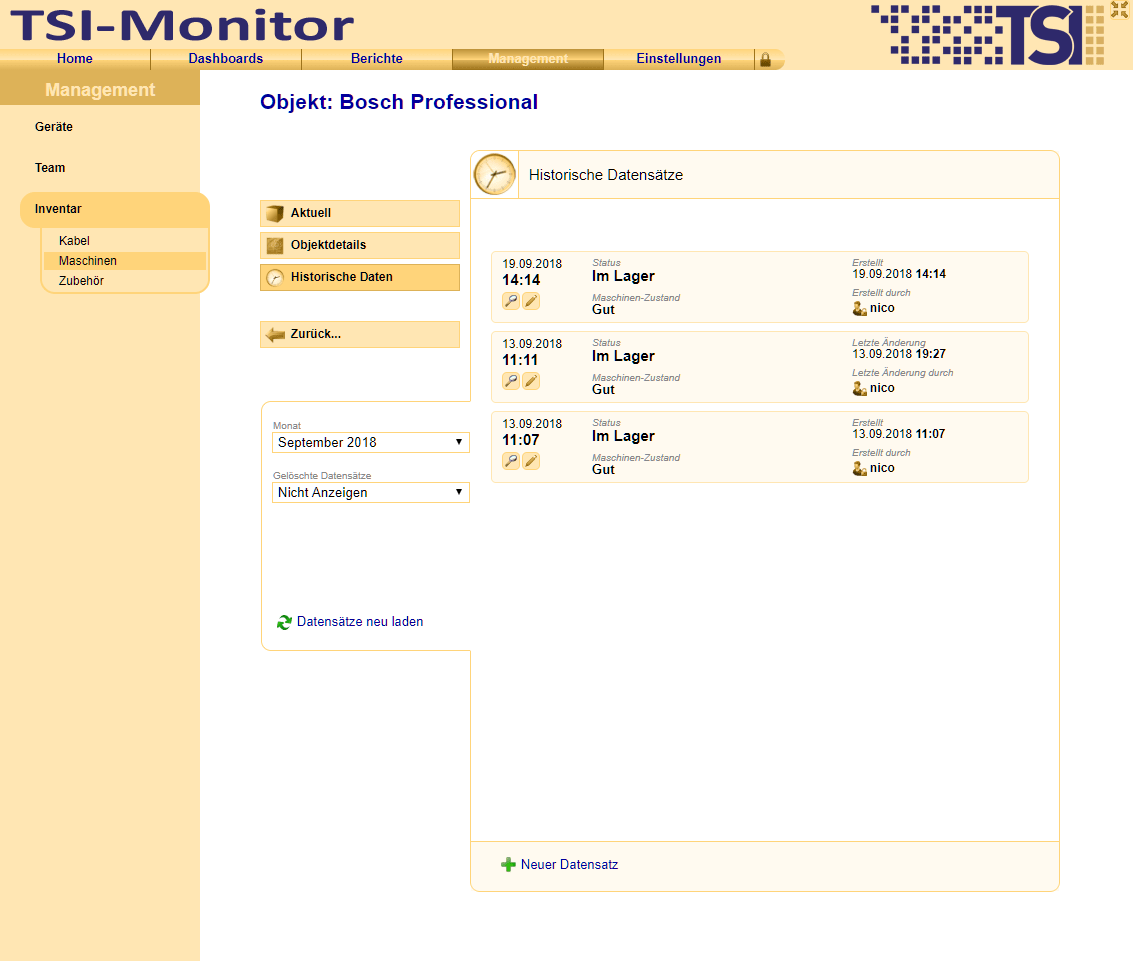Click magnifier icon for 19.09.2018 14:14 record
The height and width of the screenshot is (972, 1133).
pyautogui.click(x=511, y=301)
